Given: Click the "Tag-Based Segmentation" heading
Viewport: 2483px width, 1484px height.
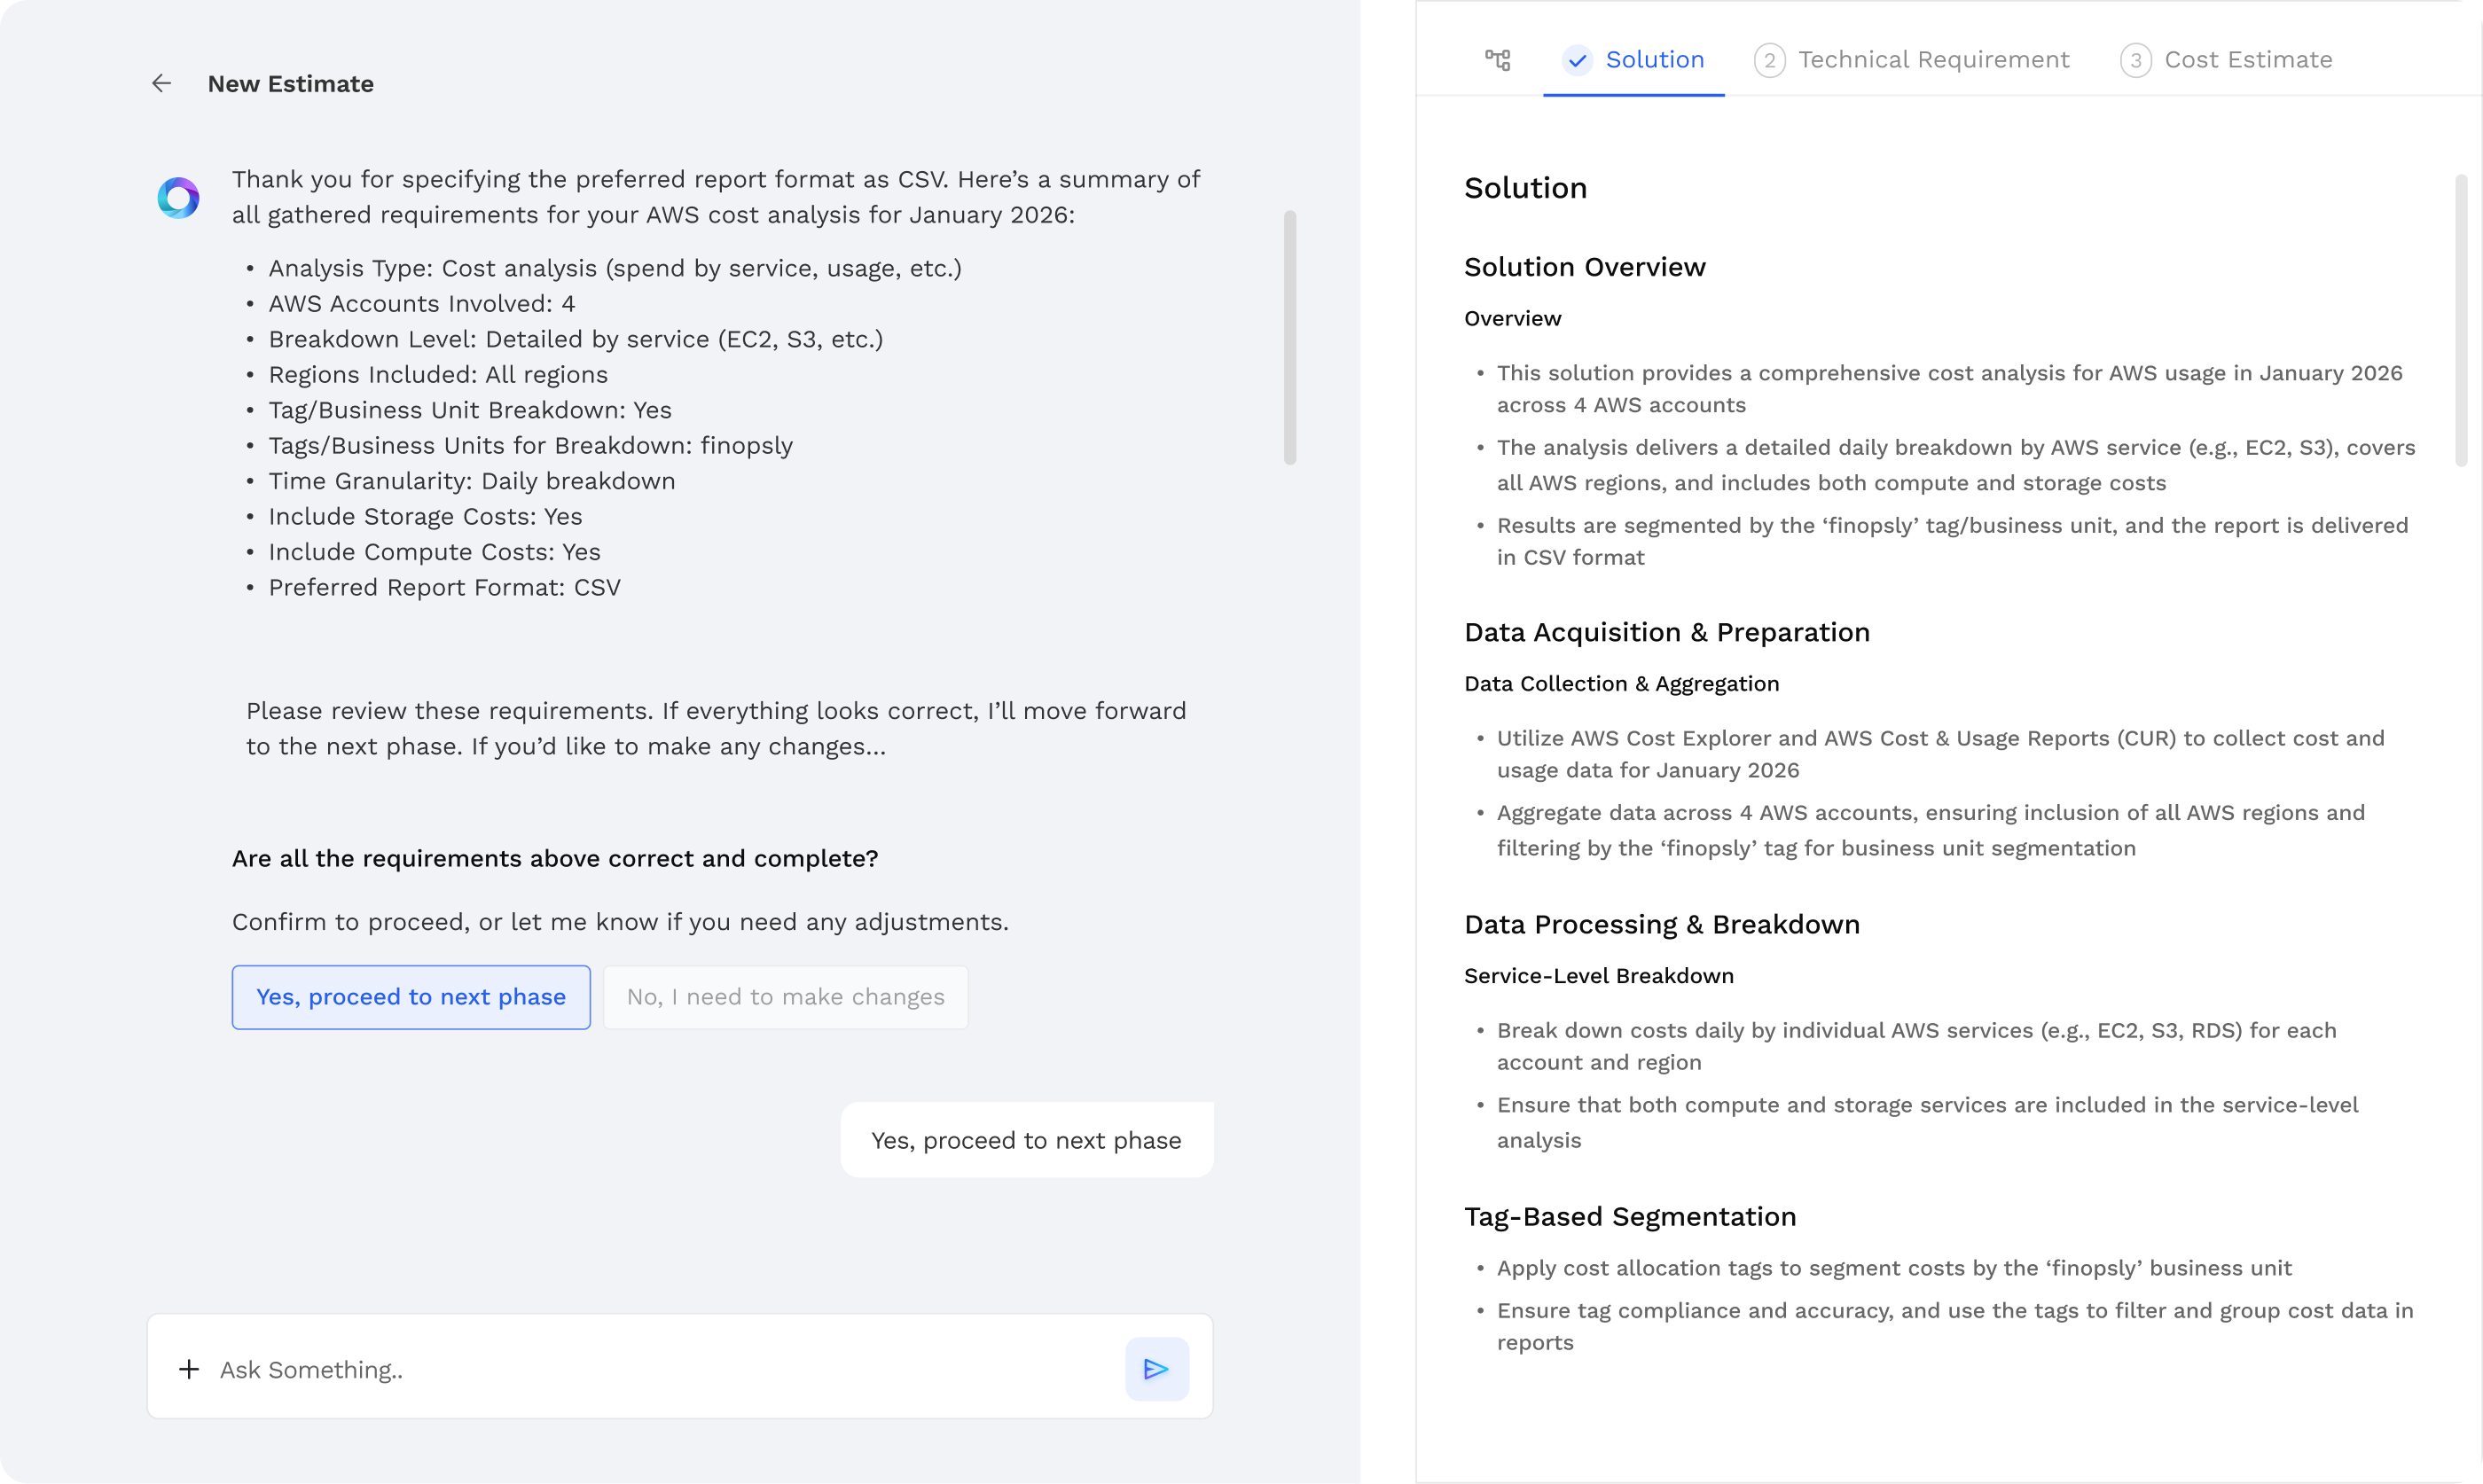Looking at the screenshot, I should tap(1630, 1216).
